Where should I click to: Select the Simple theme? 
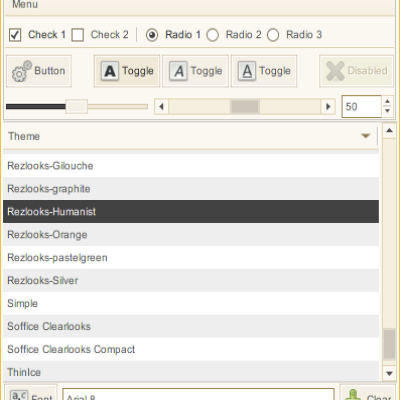(x=191, y=304)
